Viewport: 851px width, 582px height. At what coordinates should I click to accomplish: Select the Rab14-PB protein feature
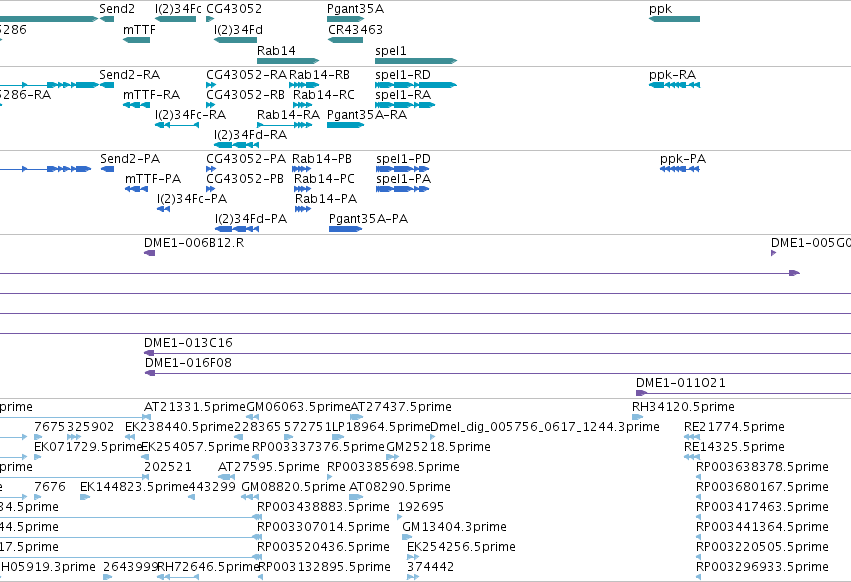click(x=301, y=169)
